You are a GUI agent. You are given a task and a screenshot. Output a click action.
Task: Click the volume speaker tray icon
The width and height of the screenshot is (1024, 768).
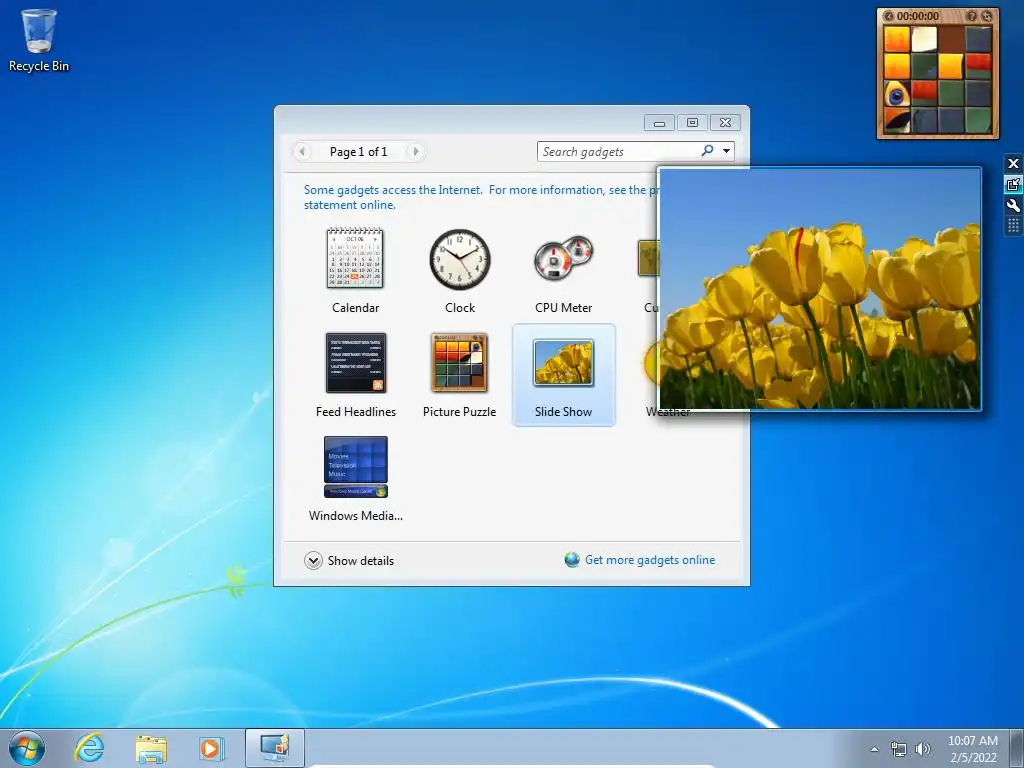tap(923, 749)
